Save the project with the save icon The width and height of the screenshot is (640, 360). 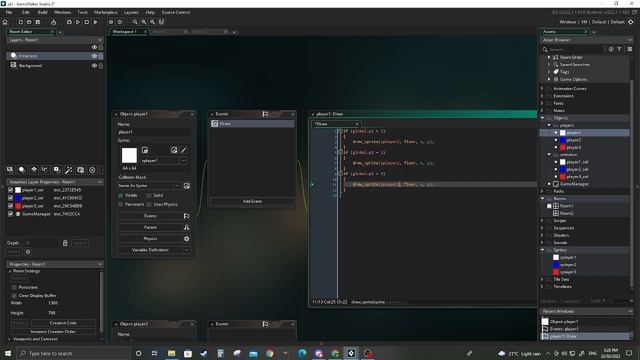pyautogui.click(x=38, y=22)
